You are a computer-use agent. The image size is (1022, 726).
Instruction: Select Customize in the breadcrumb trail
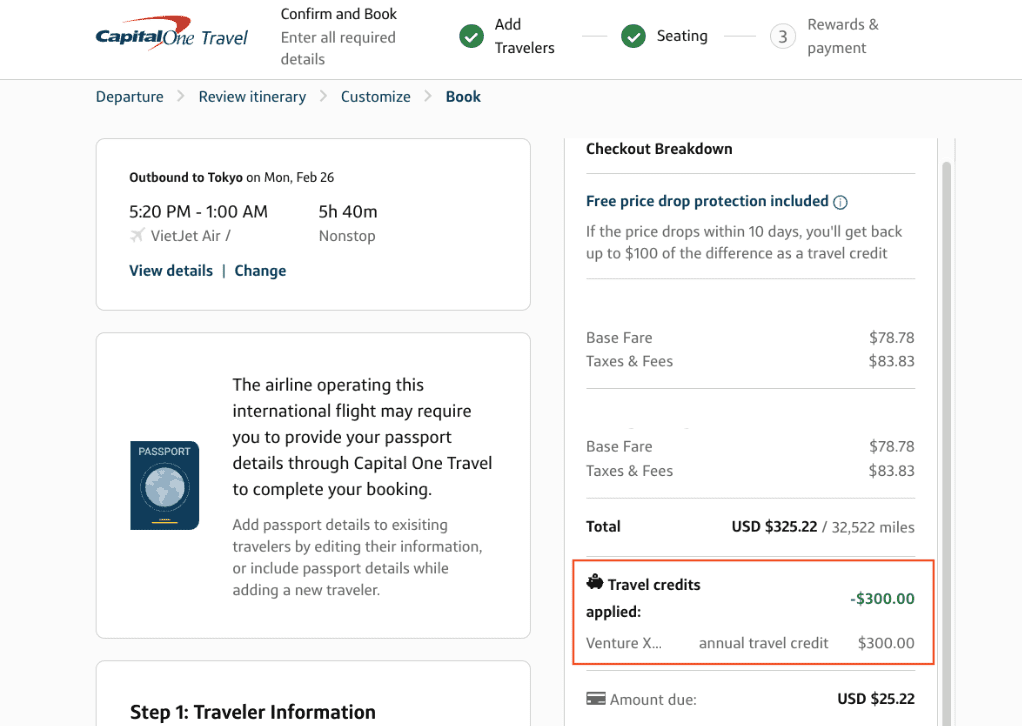[x=375, y=96]
